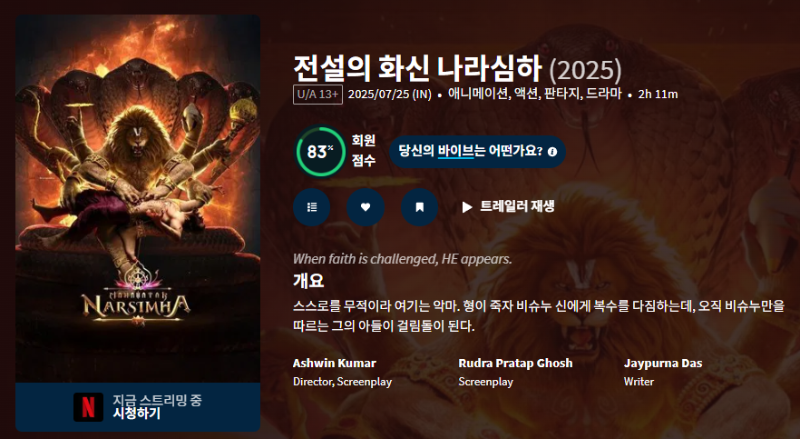Click the add-to-list icon button
Viewport: 800px width, 439px height.
[312, 207]
